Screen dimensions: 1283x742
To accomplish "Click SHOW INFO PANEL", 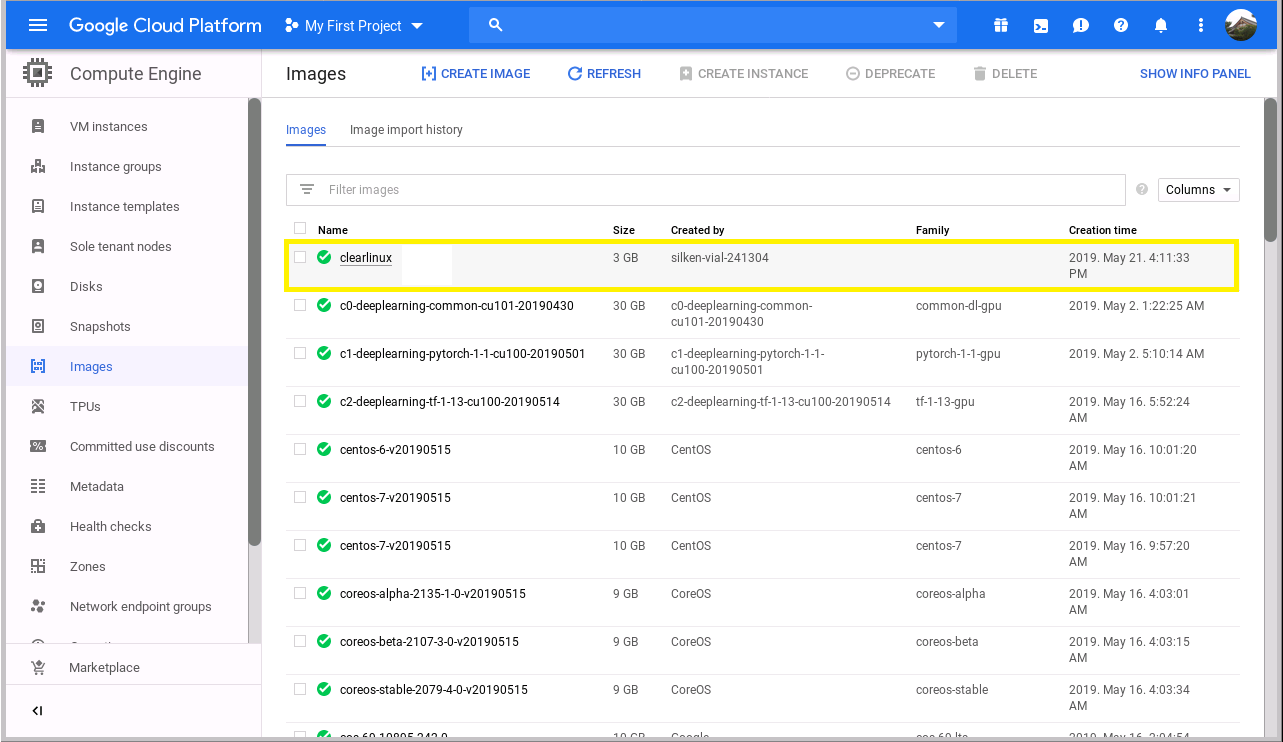I will 1195,74.
